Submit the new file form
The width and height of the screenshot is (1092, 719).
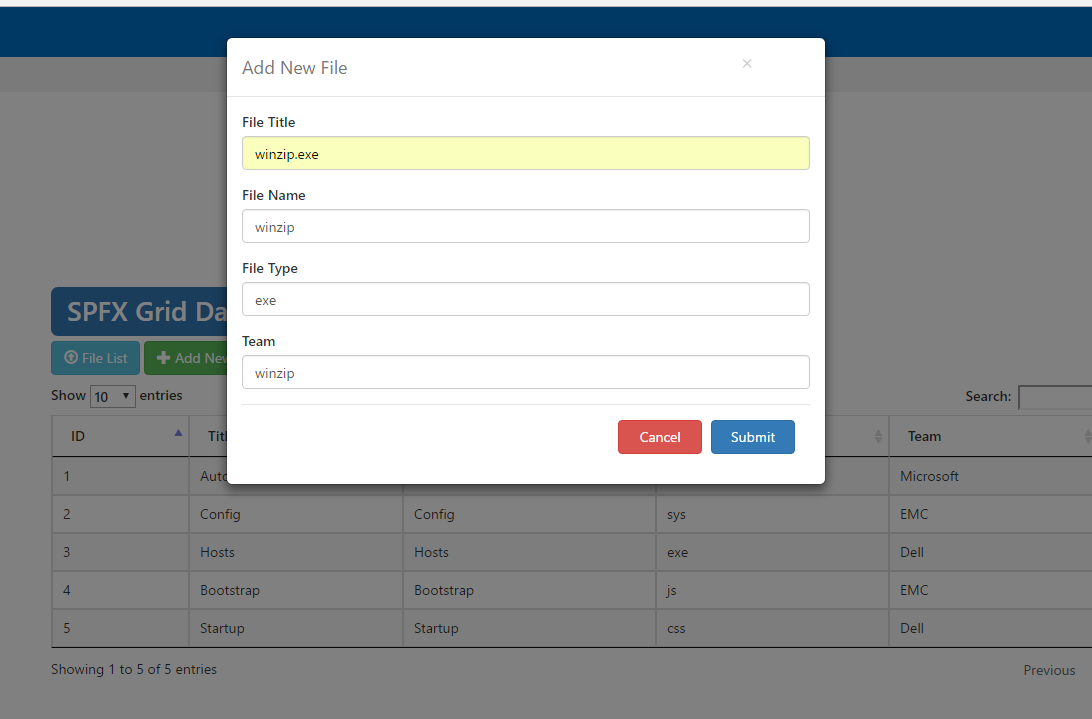pos(752,436)
